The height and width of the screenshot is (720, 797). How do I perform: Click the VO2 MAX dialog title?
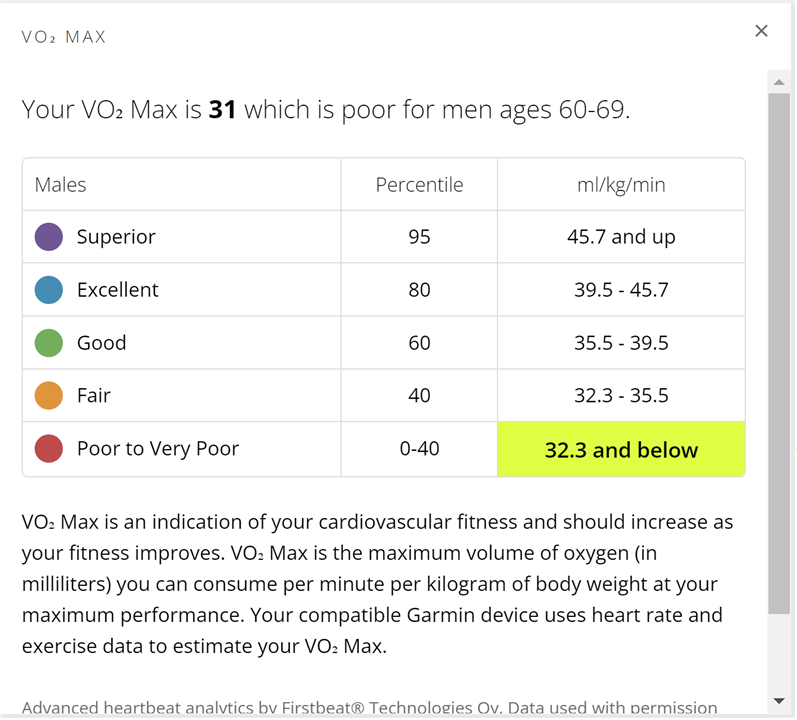point(64,37)
